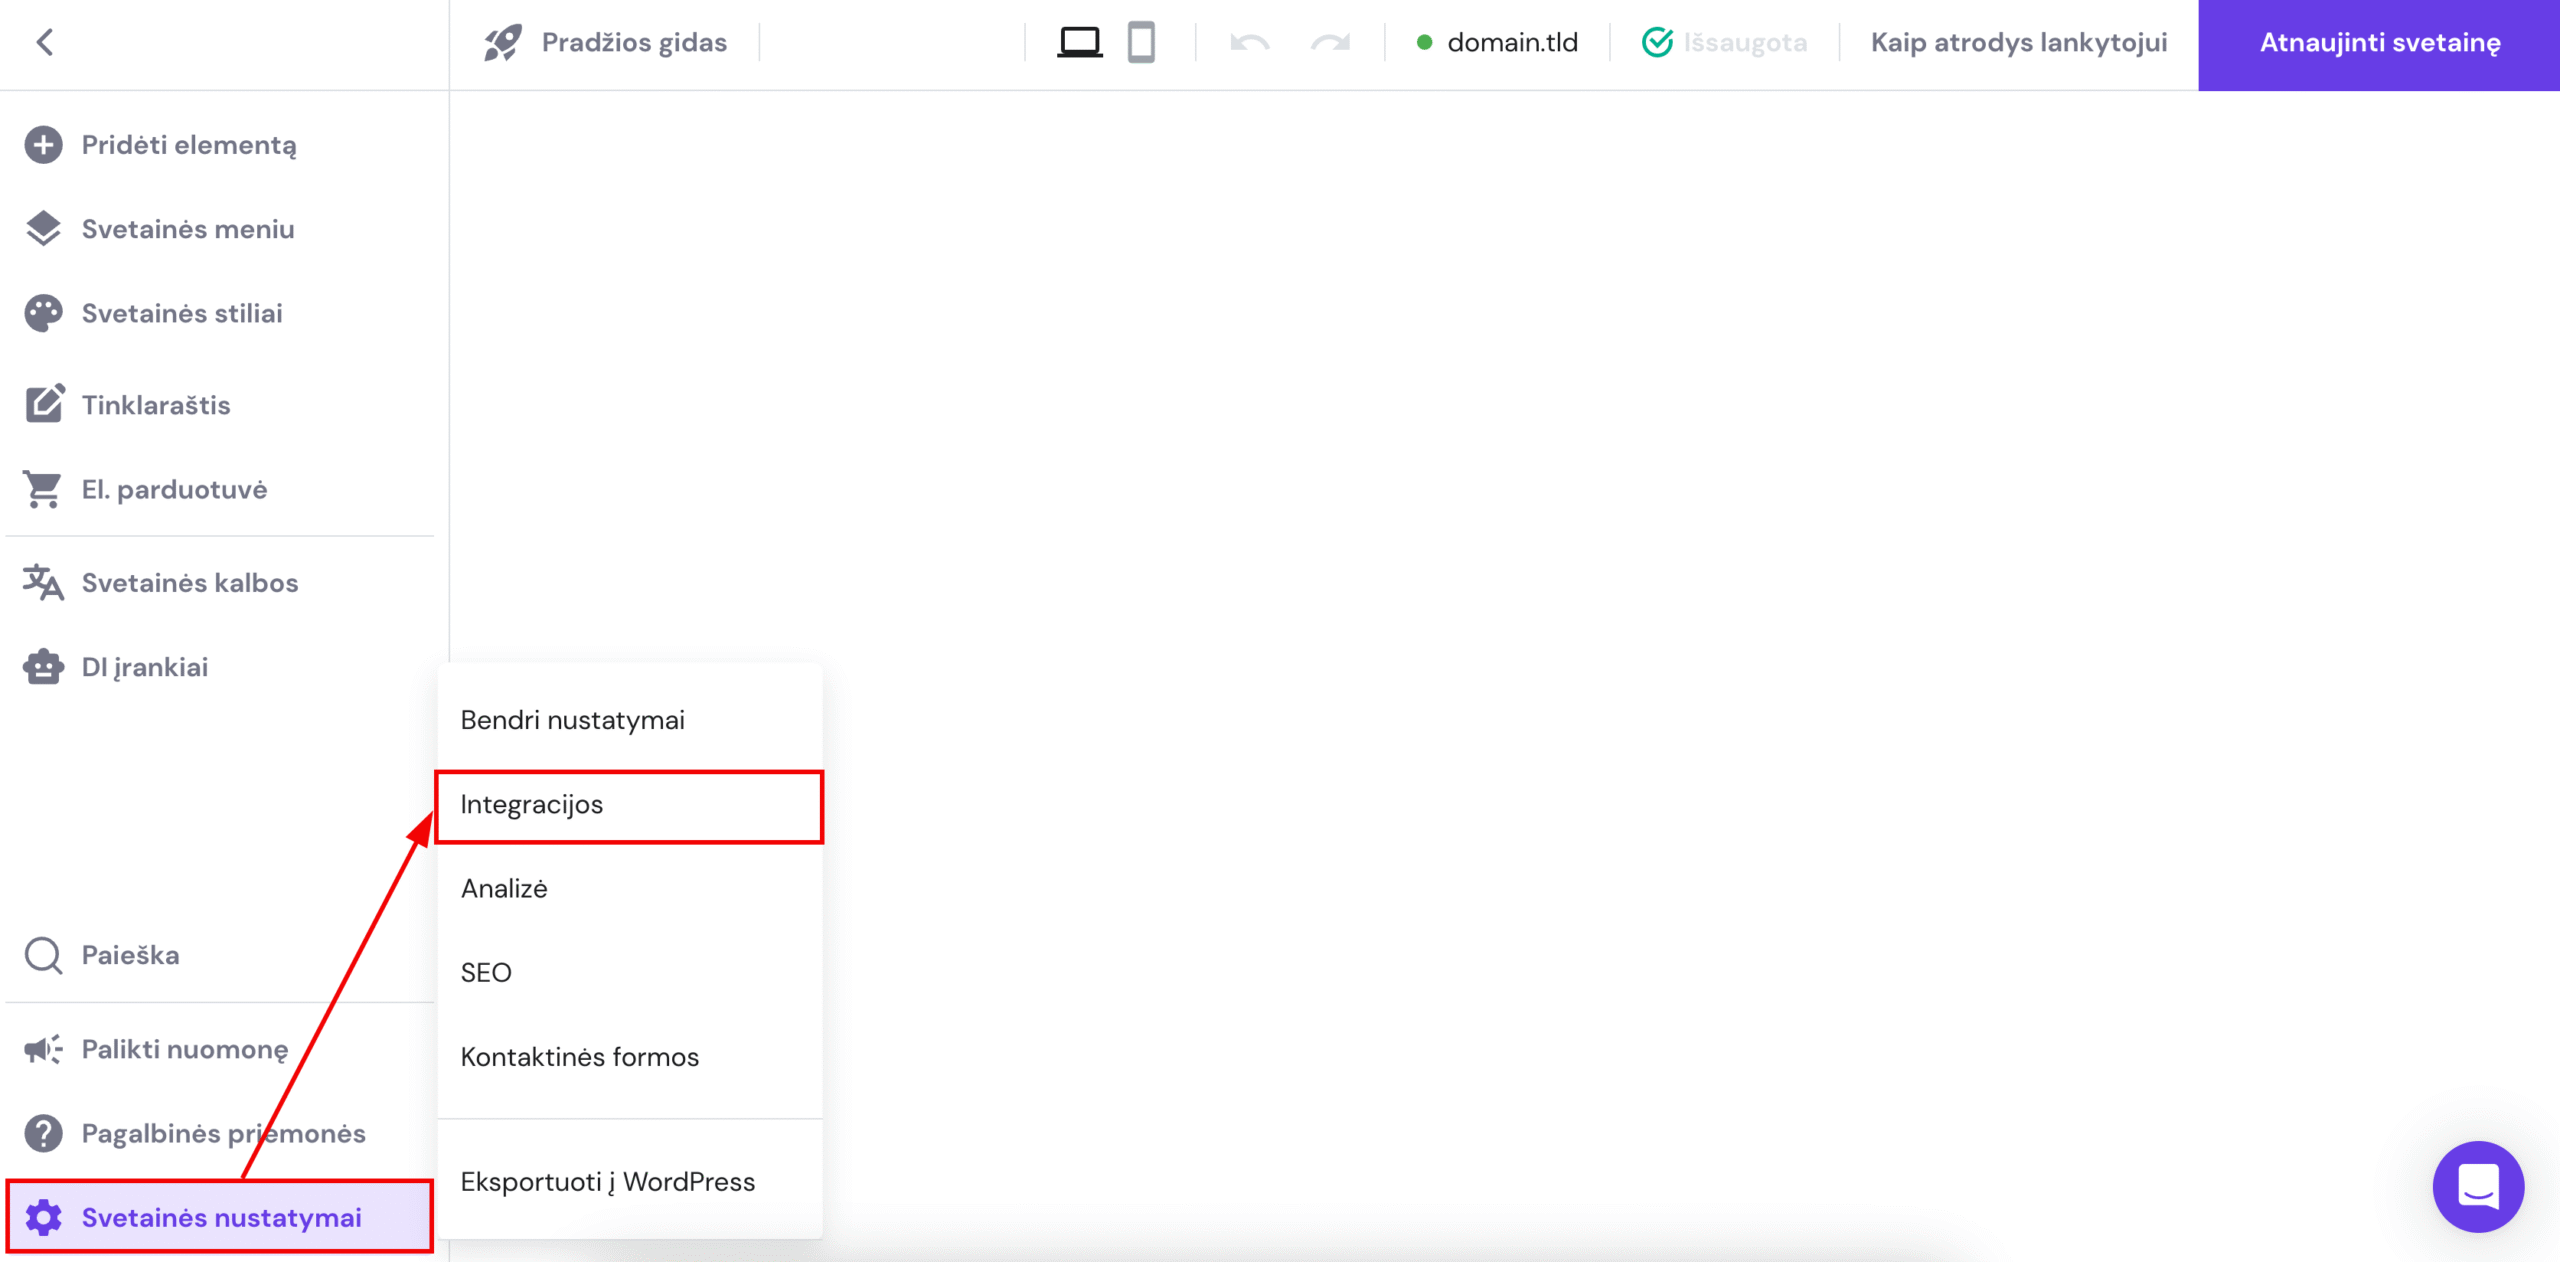Select Eksportuoti į WordPress option
This screenshot has height=1262, width=2560.
pos(607,1181)
